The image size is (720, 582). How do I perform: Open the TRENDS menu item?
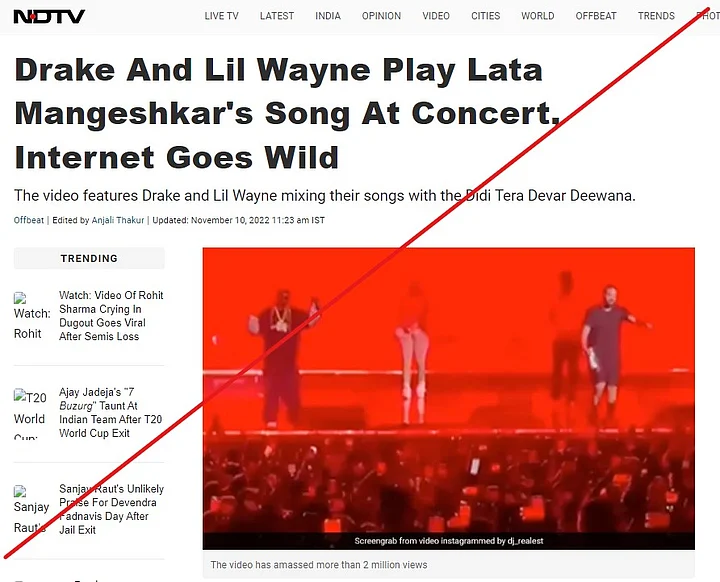point(656,16)
